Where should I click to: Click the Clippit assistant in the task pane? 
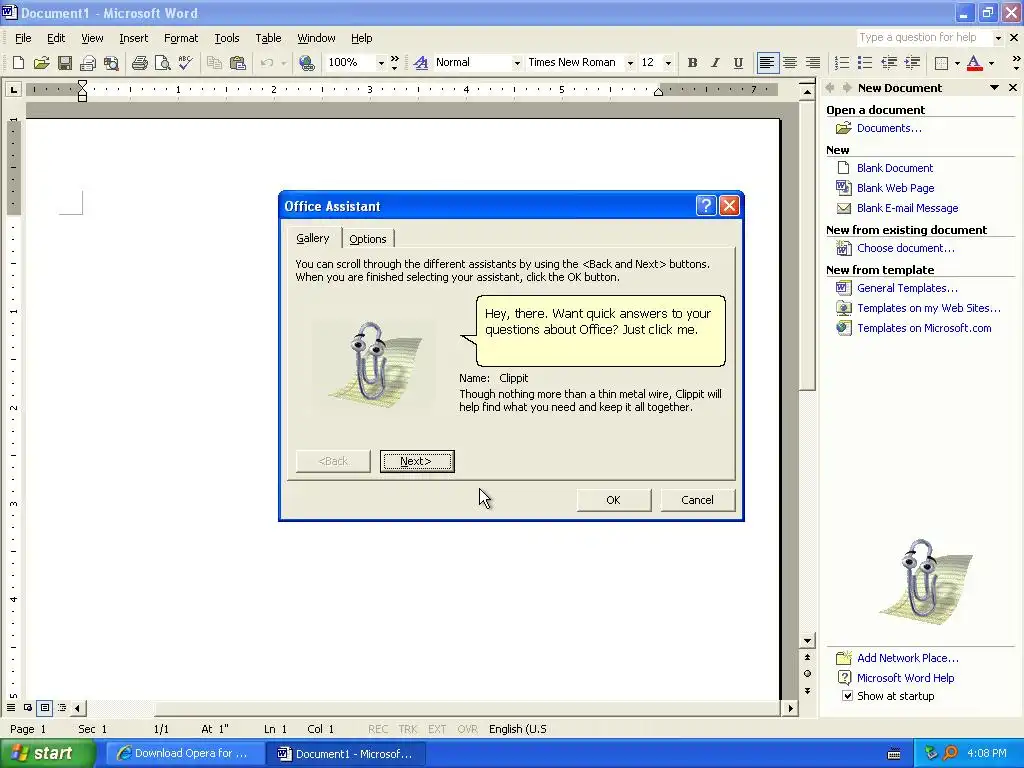coord(926,580)
